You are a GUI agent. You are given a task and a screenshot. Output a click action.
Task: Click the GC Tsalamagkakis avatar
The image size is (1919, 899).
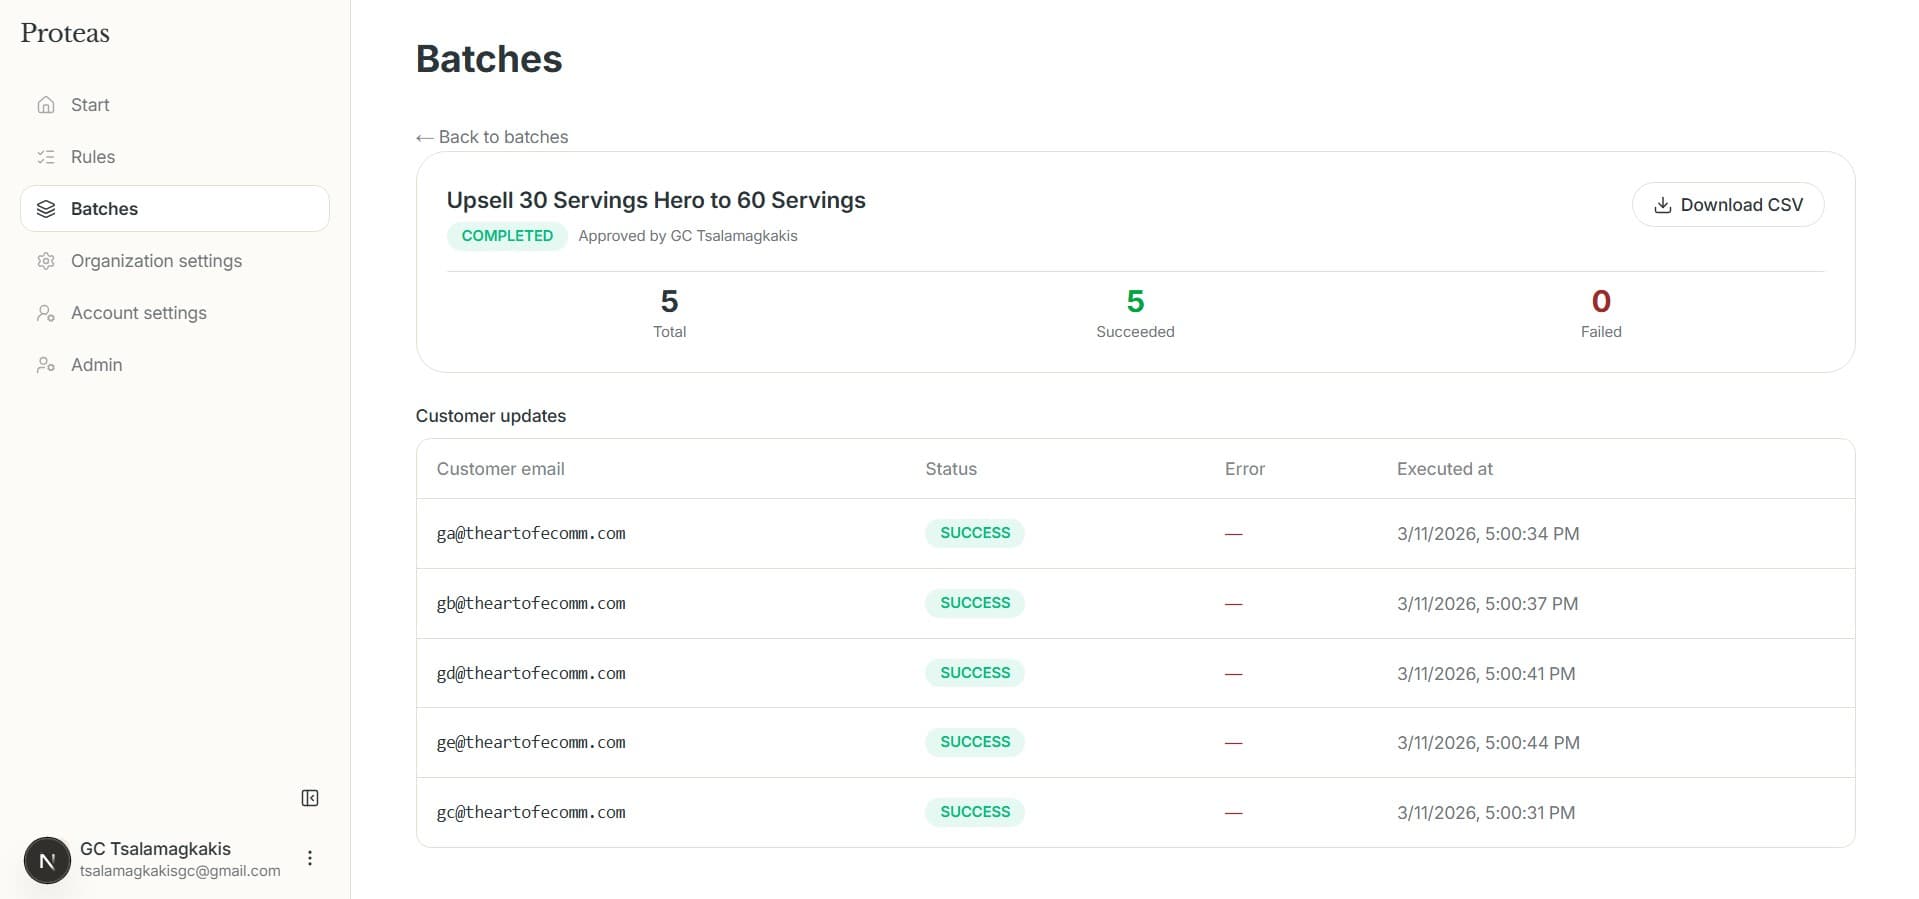pos(47,860)
